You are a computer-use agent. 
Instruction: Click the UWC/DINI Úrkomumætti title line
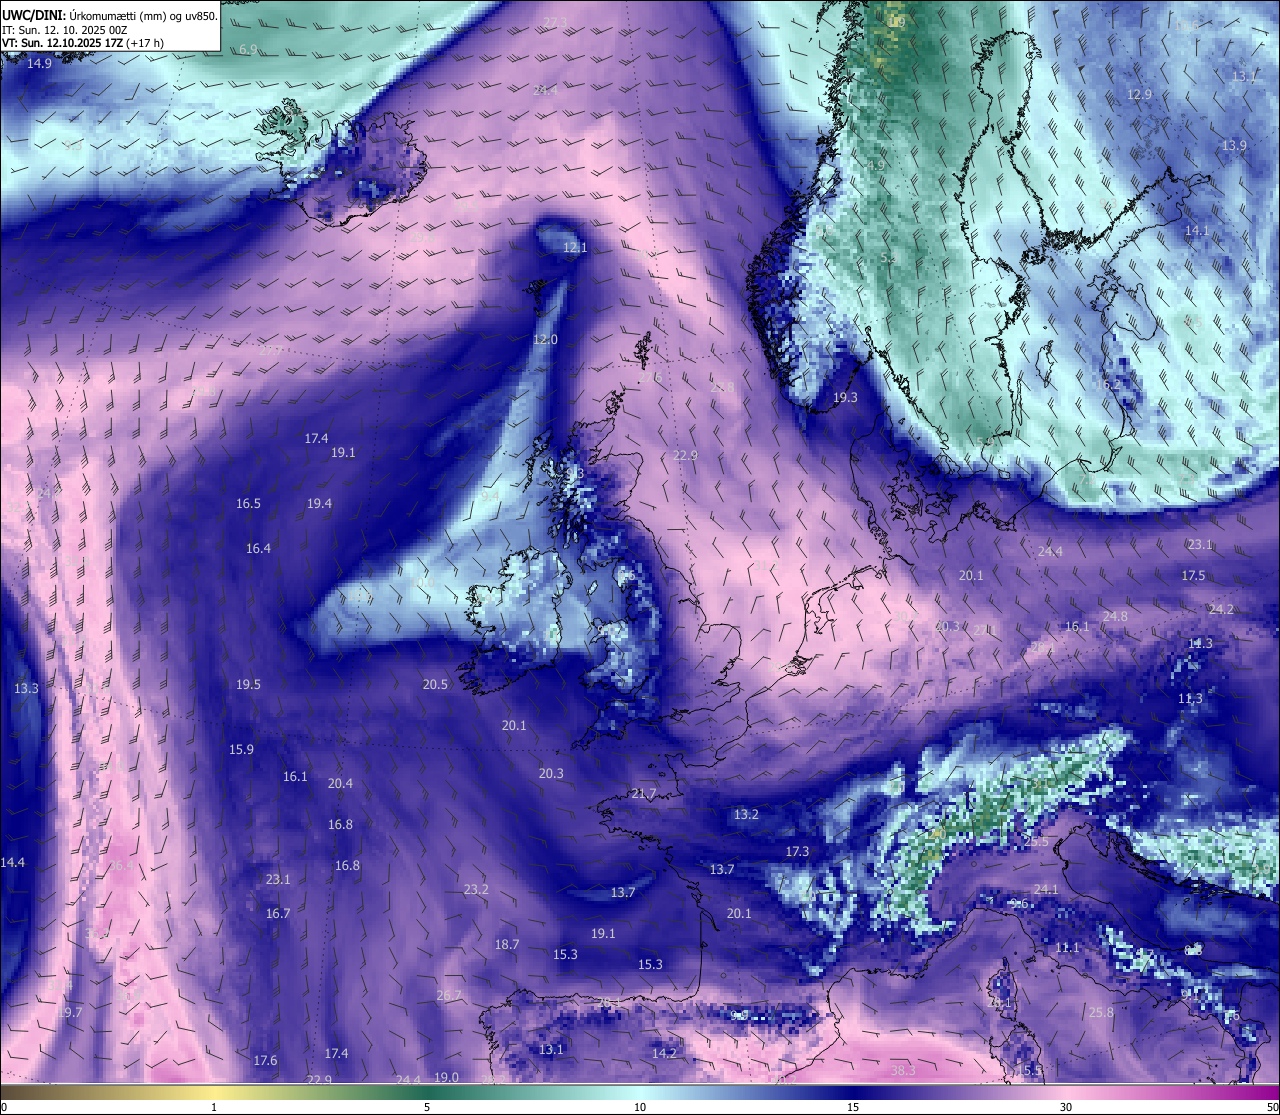pos(110,15)
